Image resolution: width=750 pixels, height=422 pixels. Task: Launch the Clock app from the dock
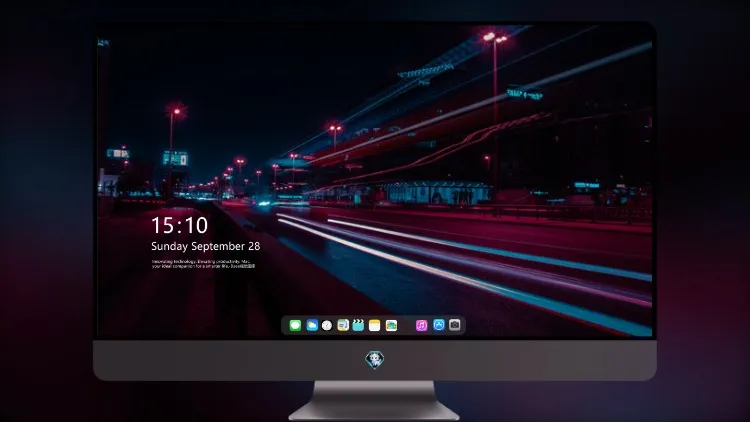coord(327,325)
